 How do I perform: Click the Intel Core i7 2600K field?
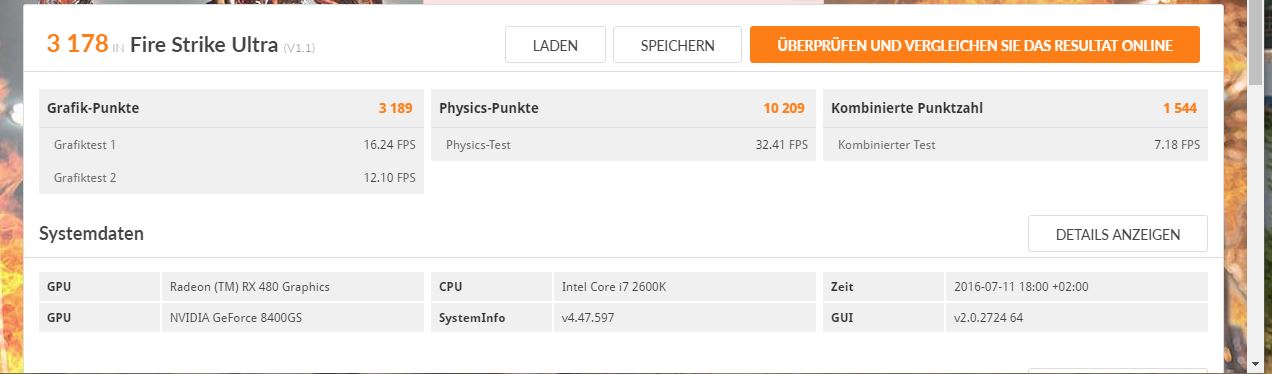click(x=684, y=287)
